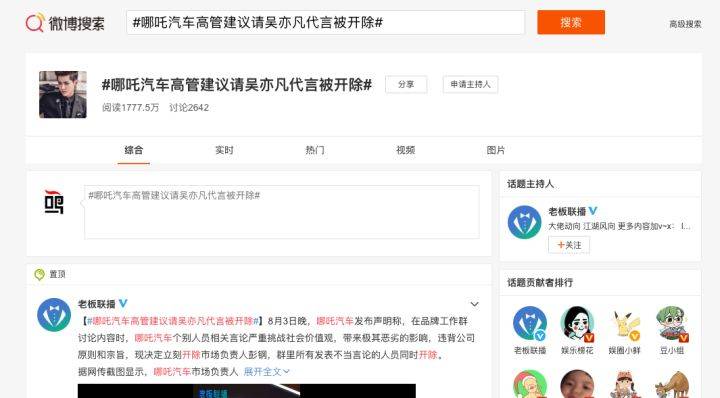Follow 老板联播 with the +关注 button
The height and width of the screenshot is (398, 720).
569,245
